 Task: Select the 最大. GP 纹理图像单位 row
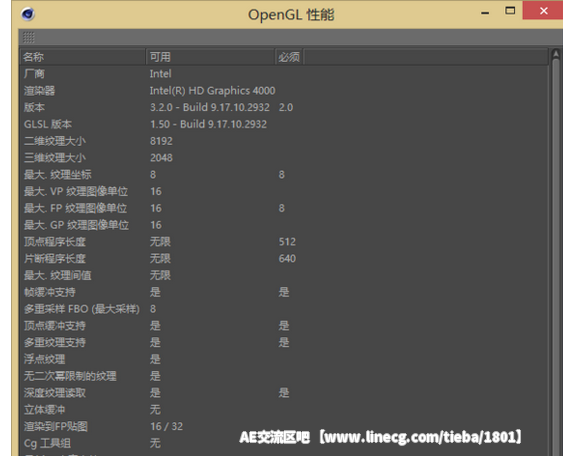point(76,225)
